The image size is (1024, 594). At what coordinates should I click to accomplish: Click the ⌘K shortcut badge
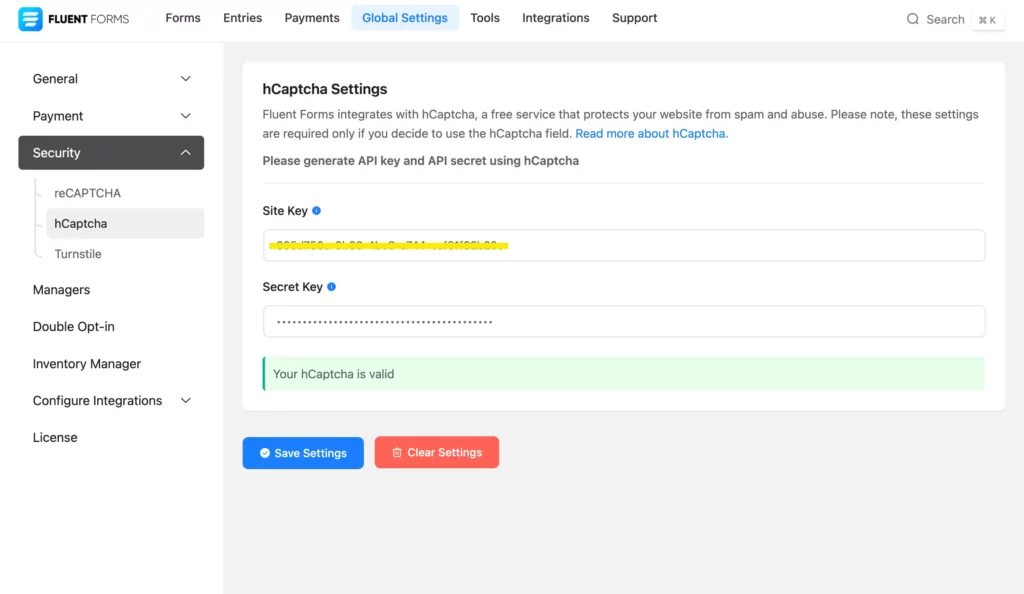[x=987, y=20]
